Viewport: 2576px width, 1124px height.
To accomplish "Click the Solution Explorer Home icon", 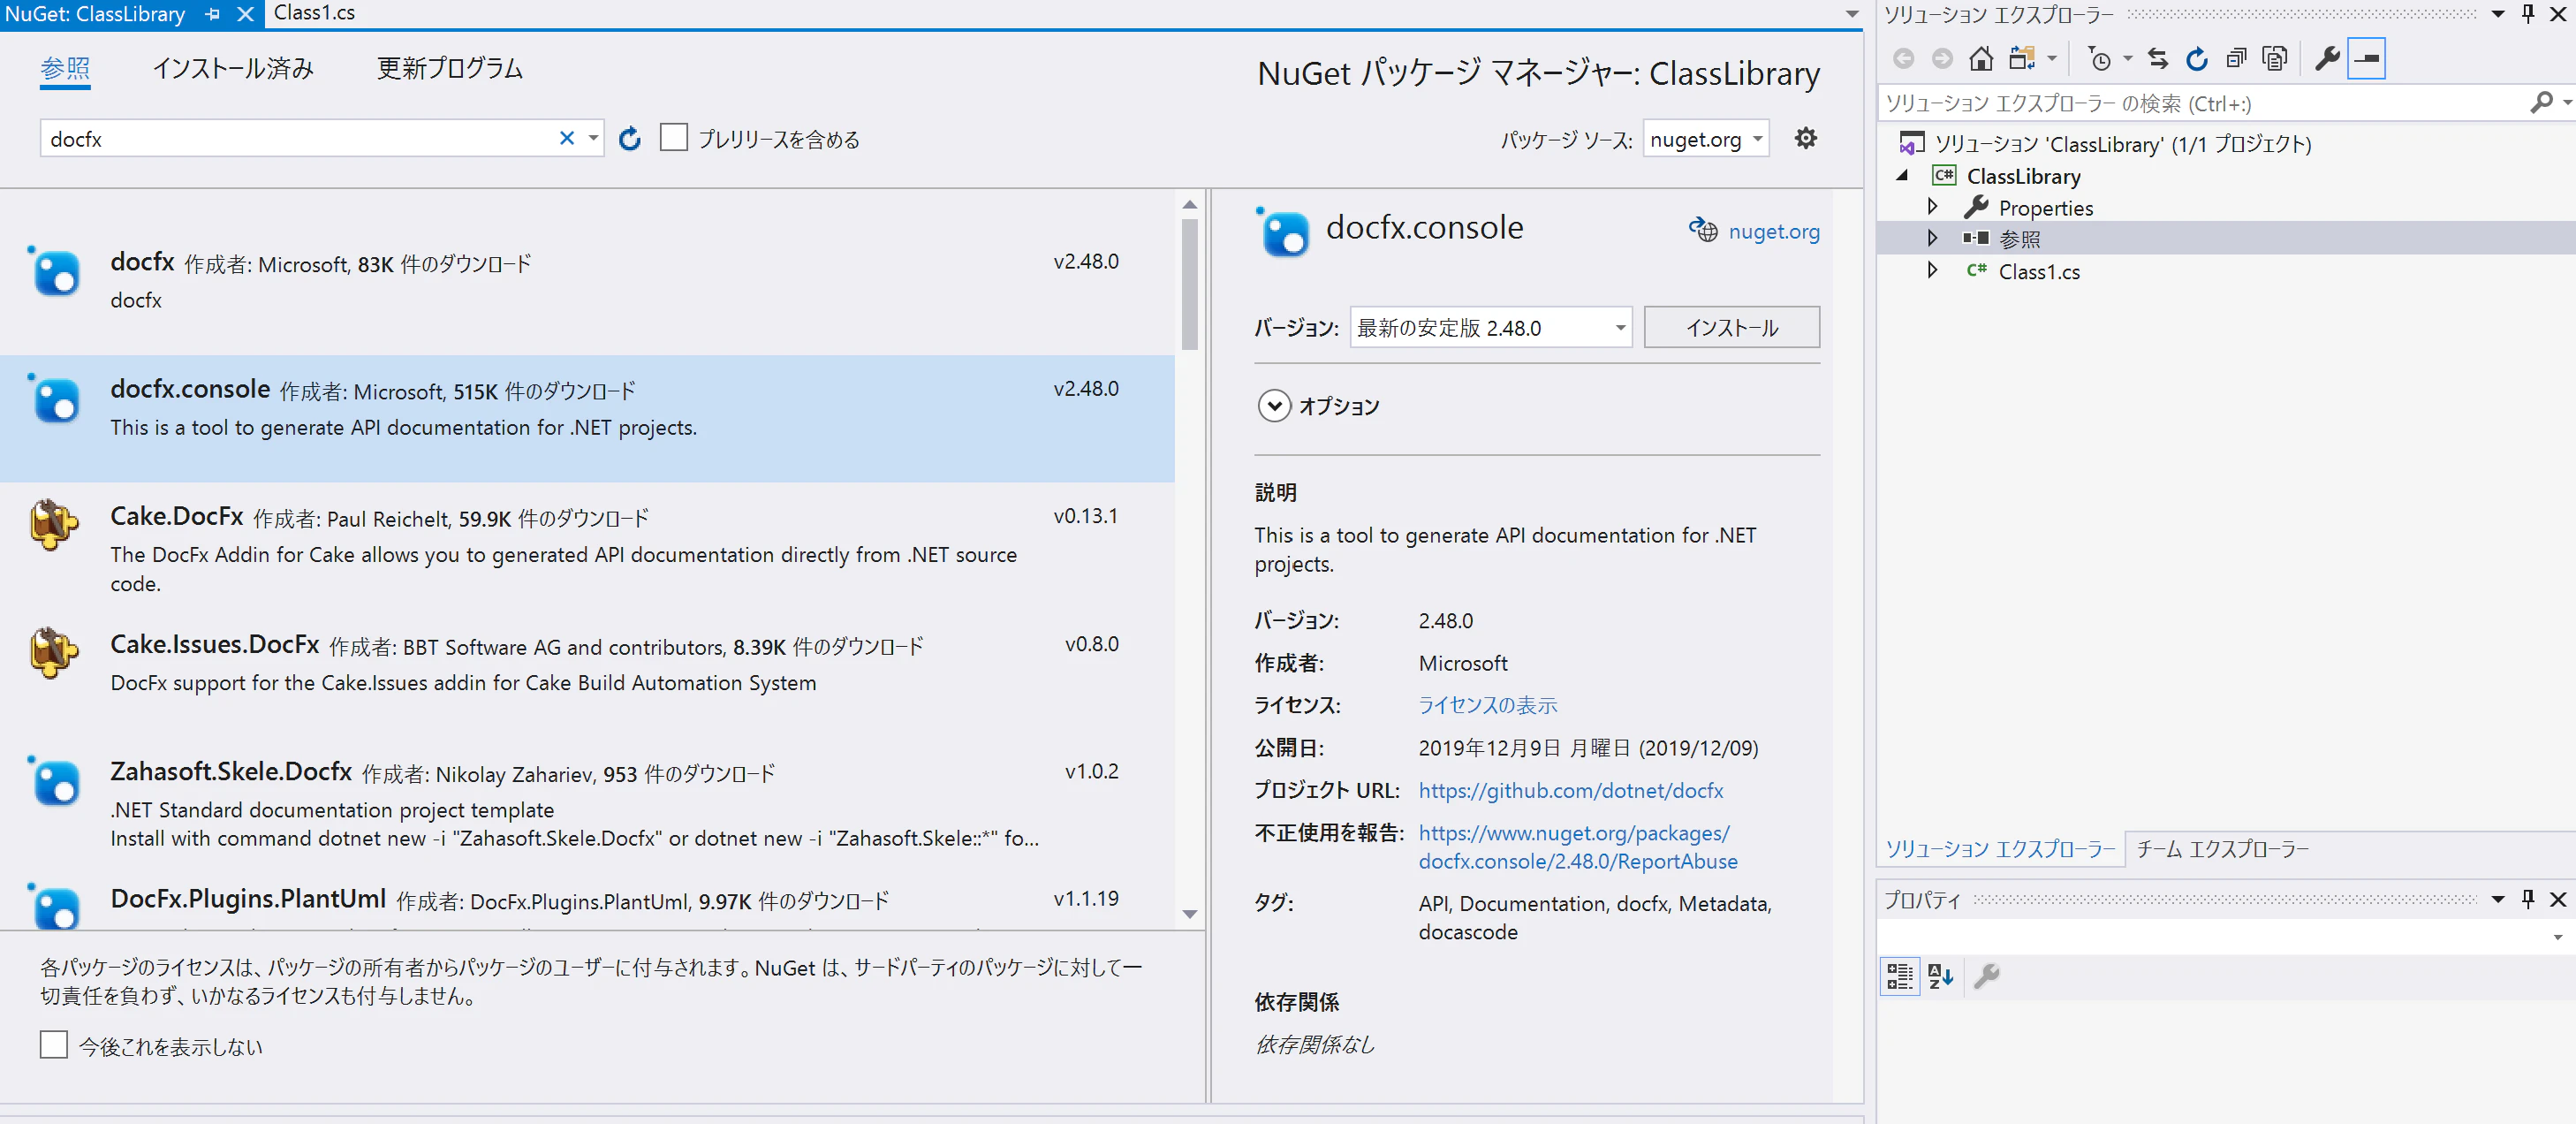I will (x=1980, y=59).
